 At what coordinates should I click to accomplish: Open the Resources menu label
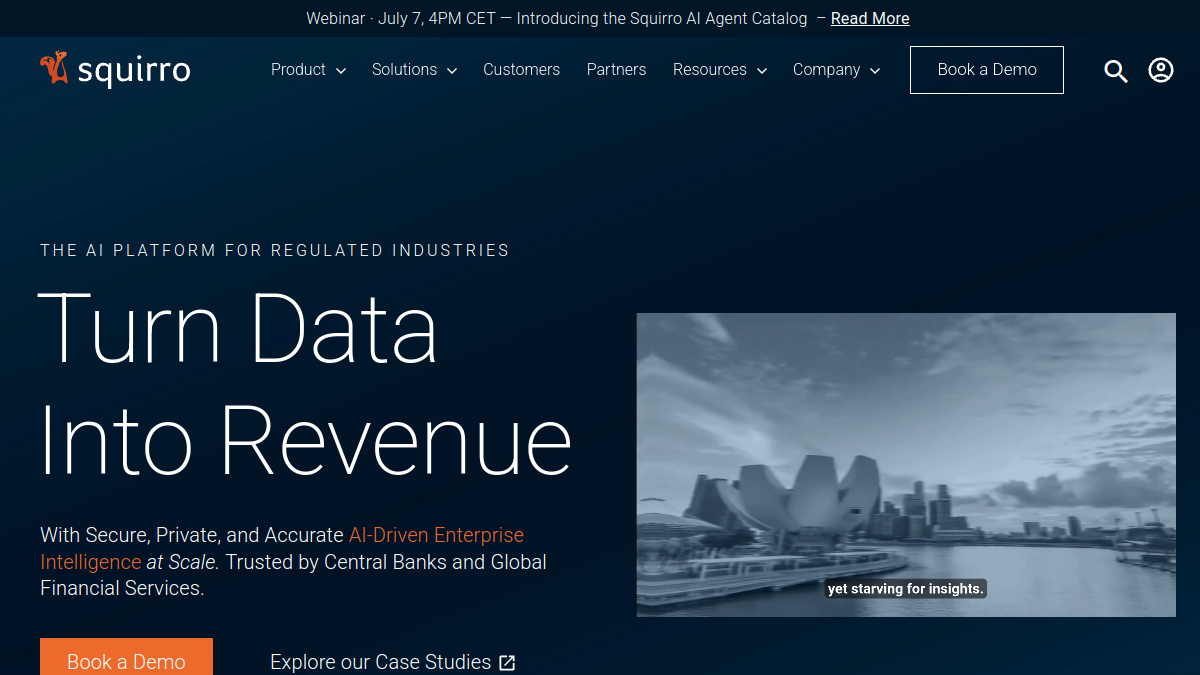(710, 70)
